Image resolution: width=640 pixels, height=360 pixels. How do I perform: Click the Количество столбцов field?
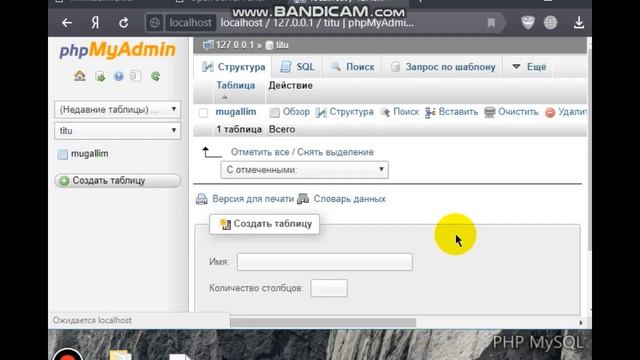[x=329, y=288]
